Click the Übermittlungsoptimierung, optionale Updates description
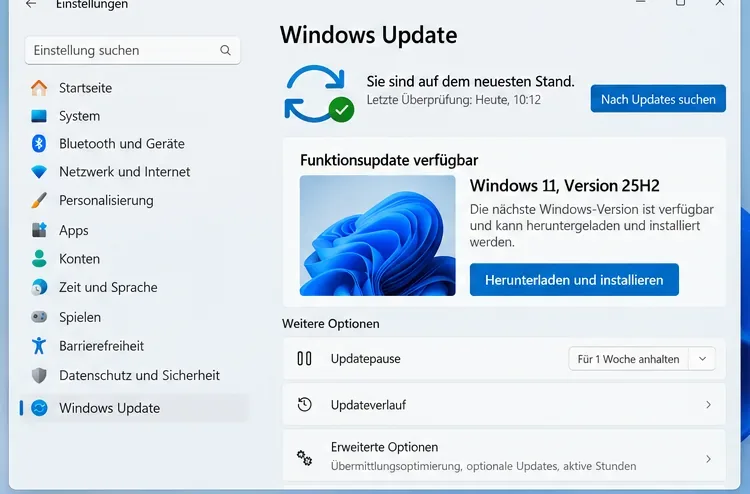 (x=483, y=466)
